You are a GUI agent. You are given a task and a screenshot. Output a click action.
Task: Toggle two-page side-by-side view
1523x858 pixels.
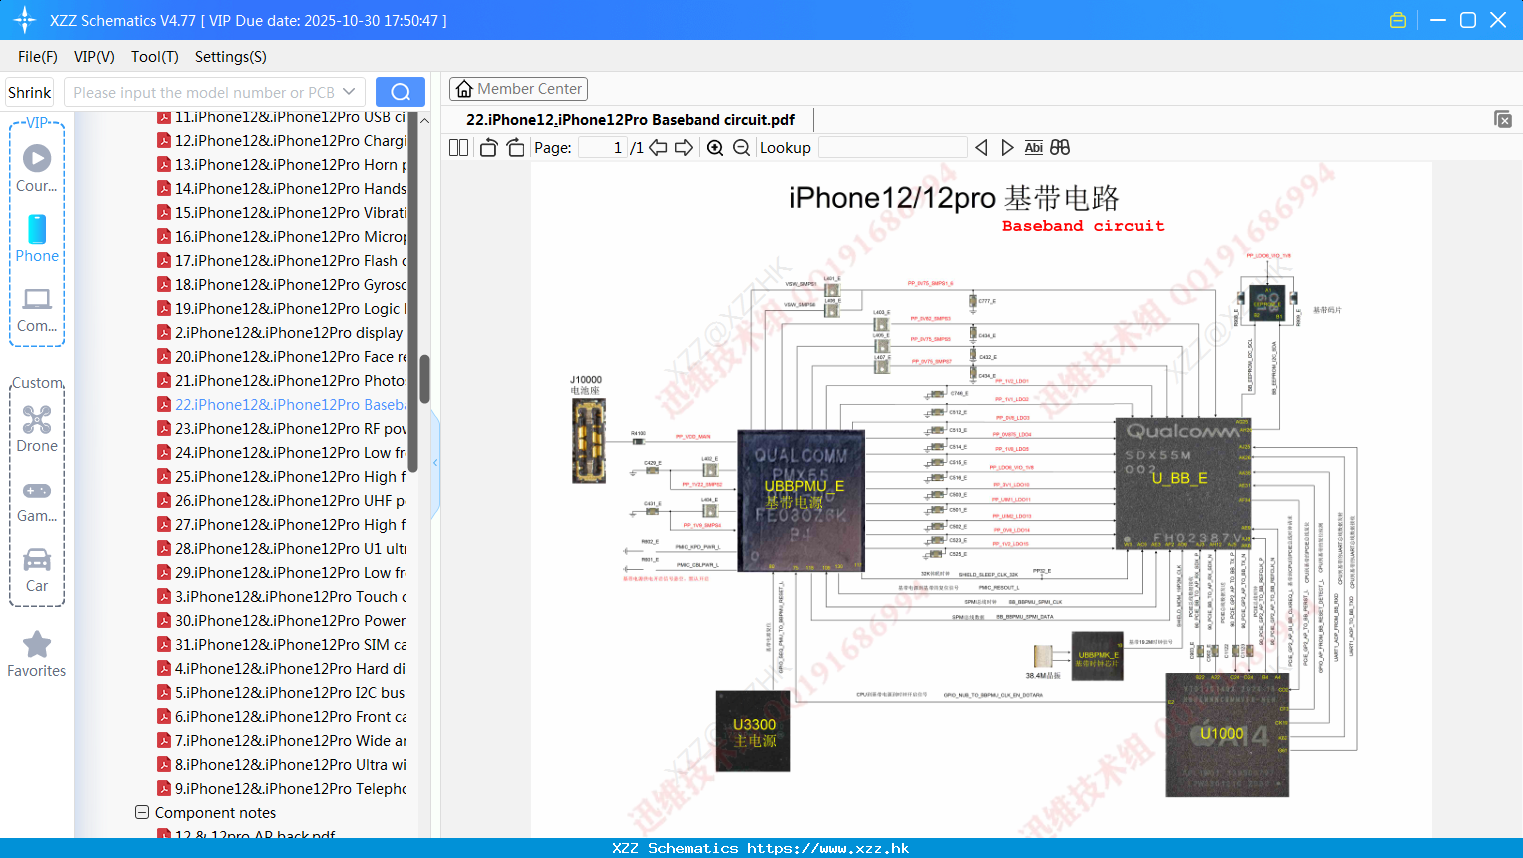(x=457, y=147)
